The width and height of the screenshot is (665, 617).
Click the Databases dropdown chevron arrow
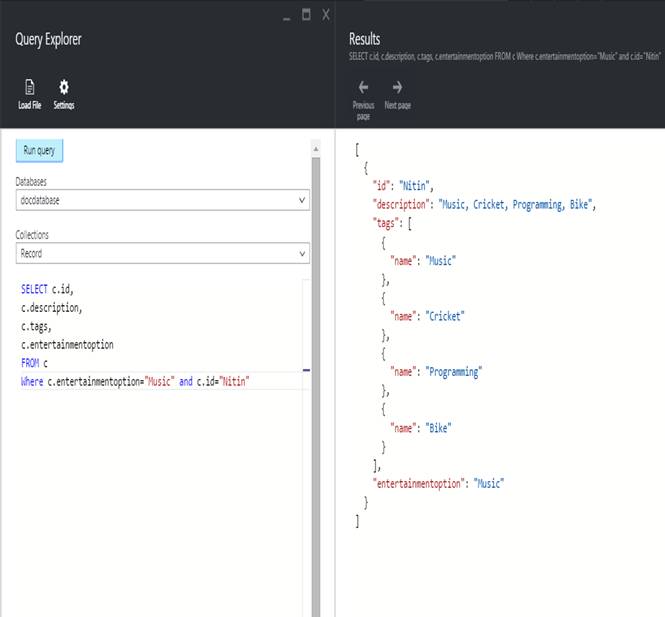pyautogui.click(x=303, y=201)
